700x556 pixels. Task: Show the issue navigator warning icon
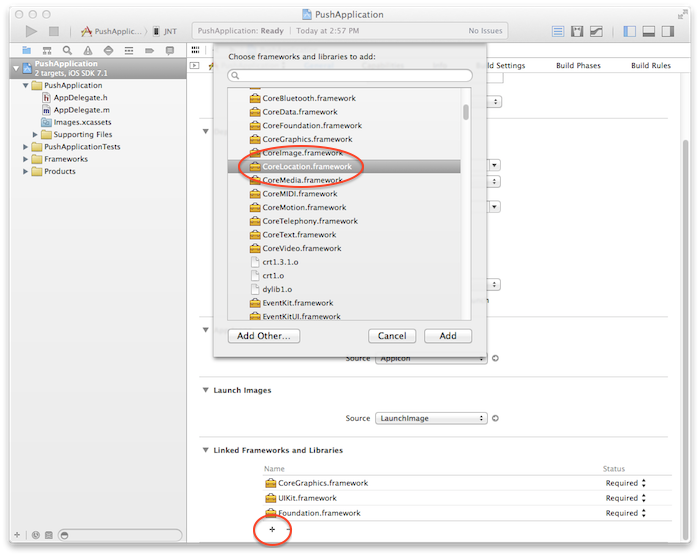[x=88, y=50]
